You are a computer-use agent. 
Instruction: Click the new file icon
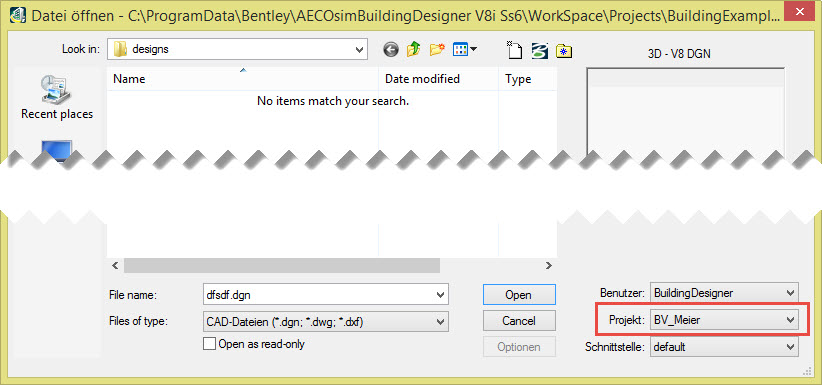point(515,50)
